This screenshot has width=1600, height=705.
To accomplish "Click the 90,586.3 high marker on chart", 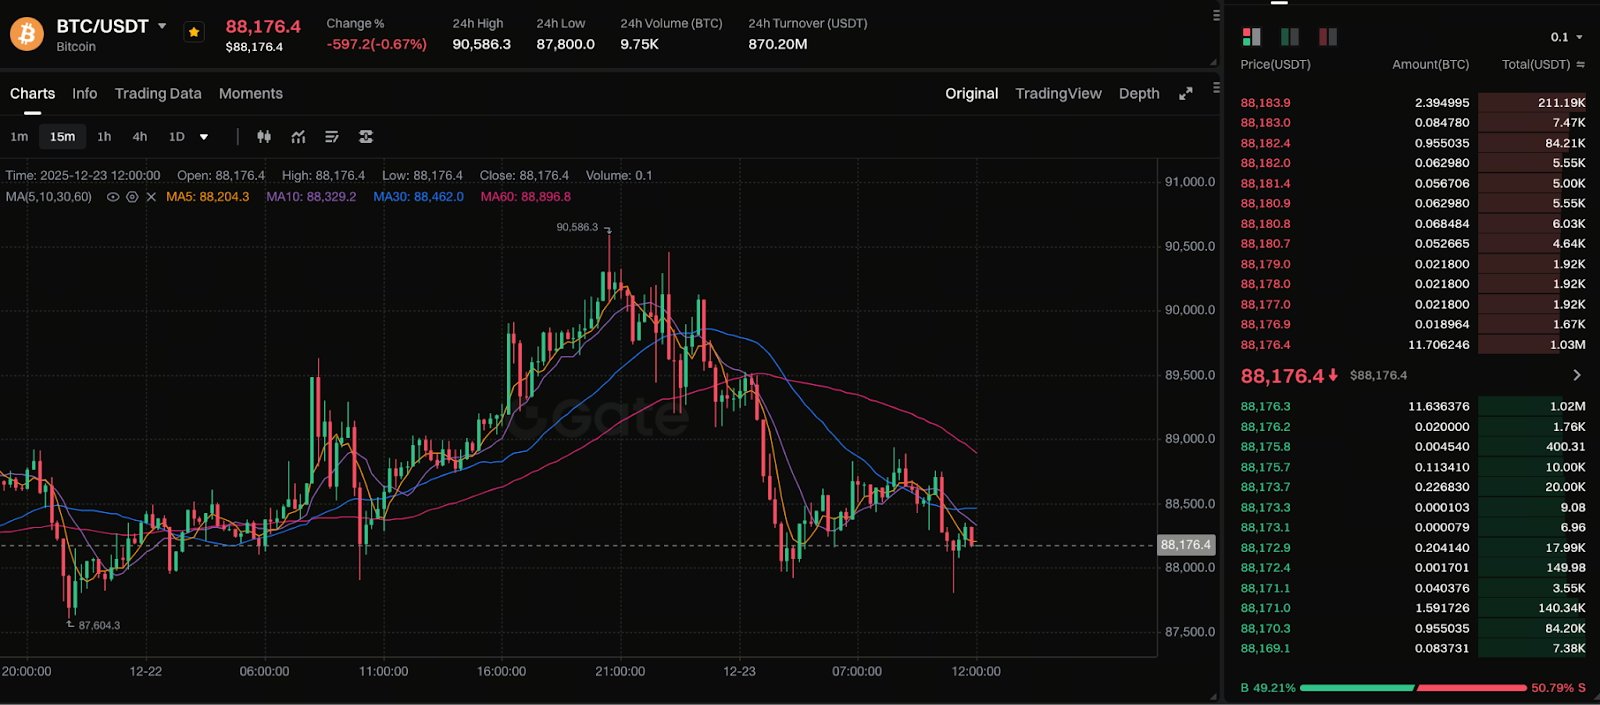I will [577, 227].
